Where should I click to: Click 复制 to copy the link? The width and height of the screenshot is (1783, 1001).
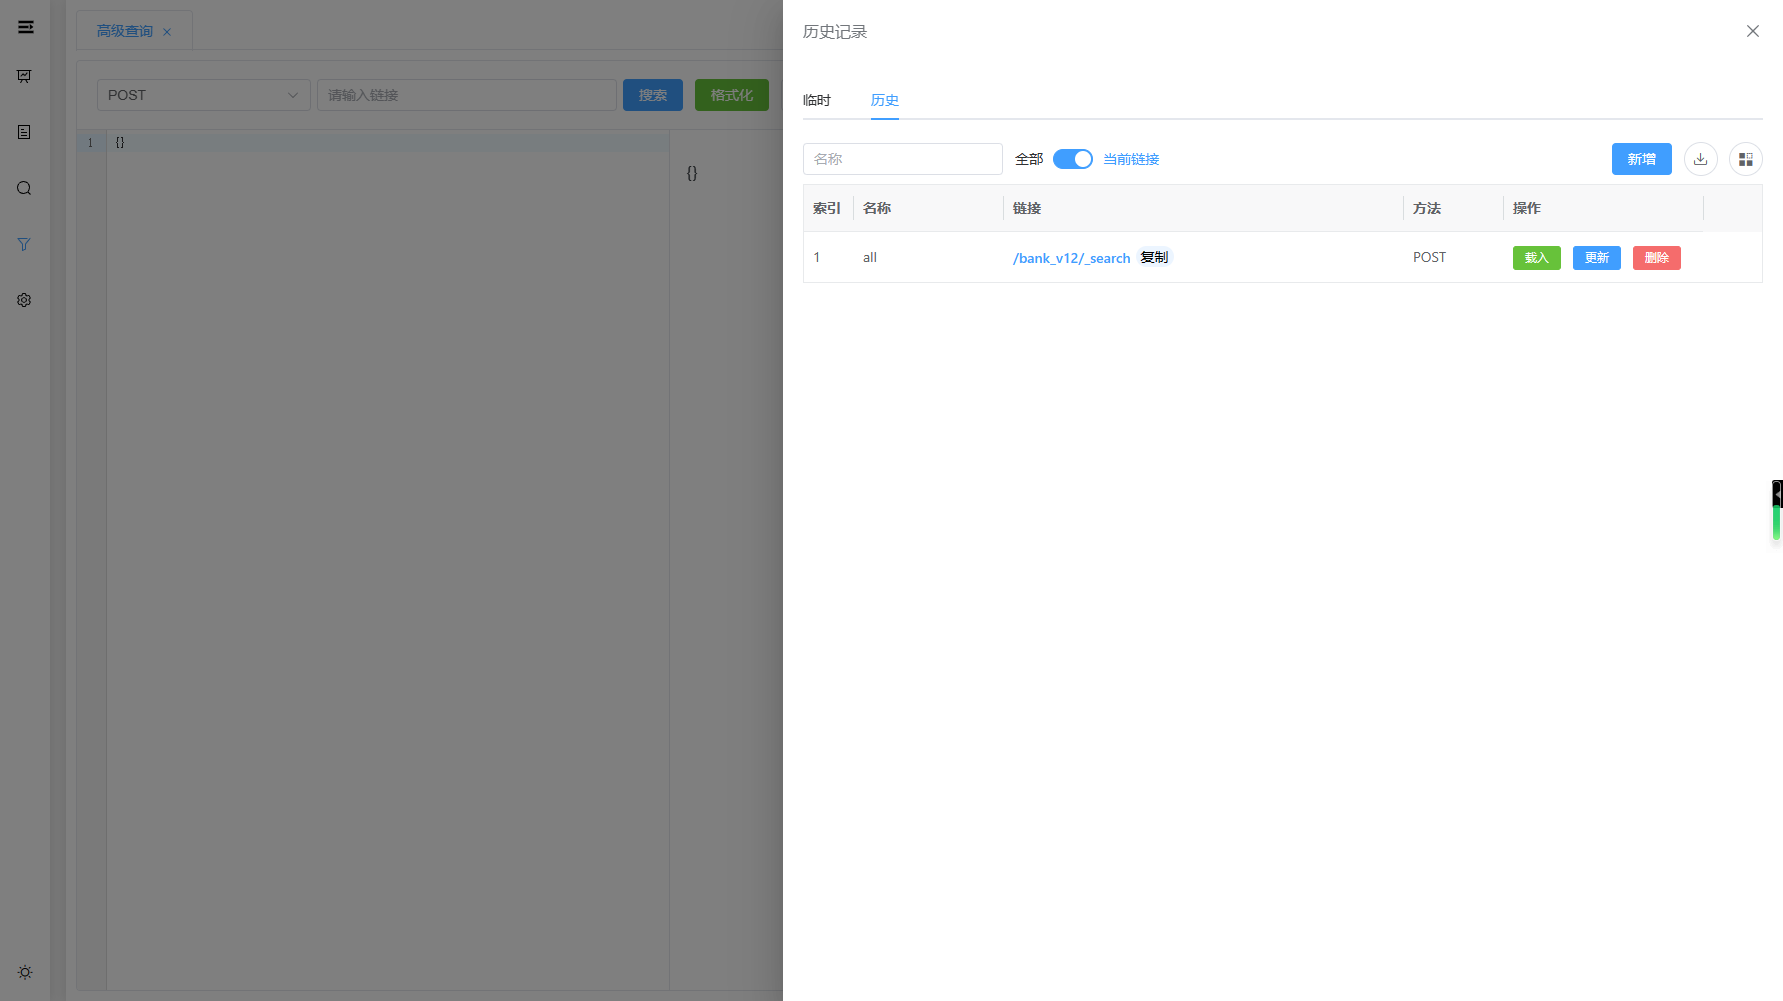click(1154, 257)
